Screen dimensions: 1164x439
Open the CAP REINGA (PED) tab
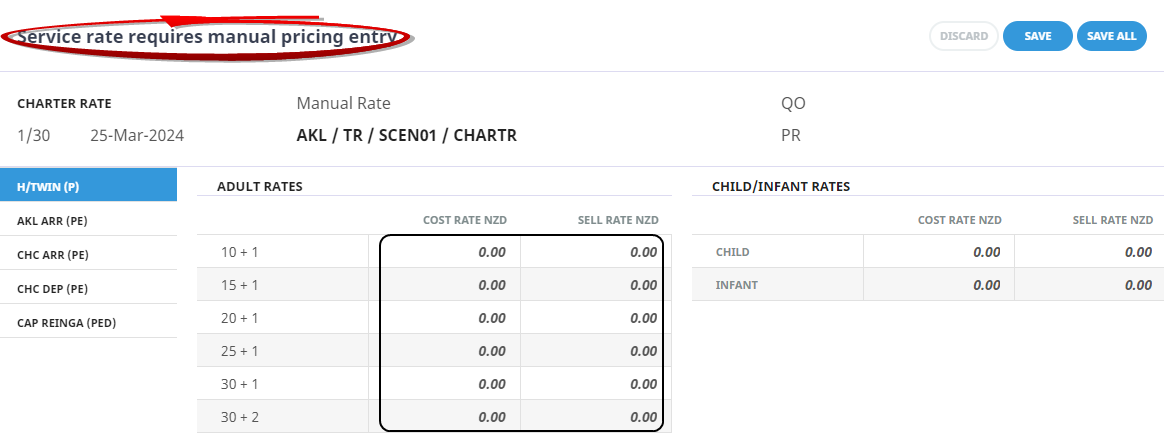point(88,323)
